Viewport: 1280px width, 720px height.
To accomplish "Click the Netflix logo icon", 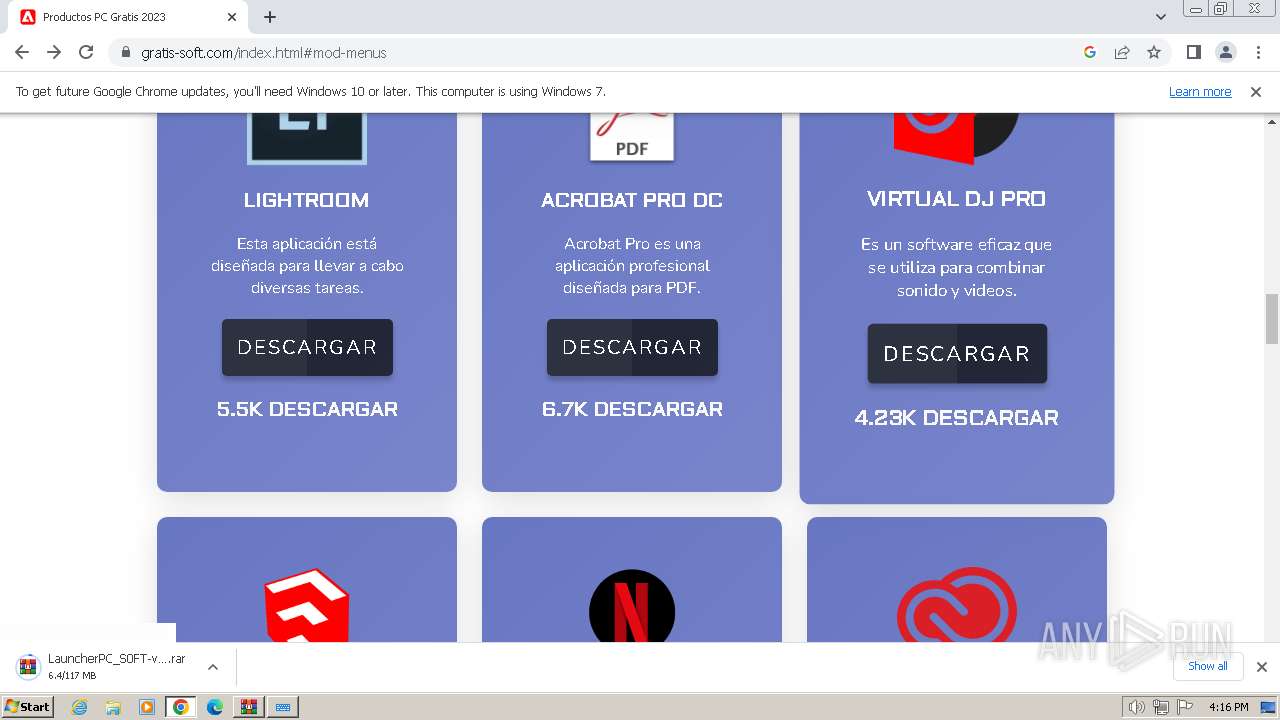I will point(632,606).
